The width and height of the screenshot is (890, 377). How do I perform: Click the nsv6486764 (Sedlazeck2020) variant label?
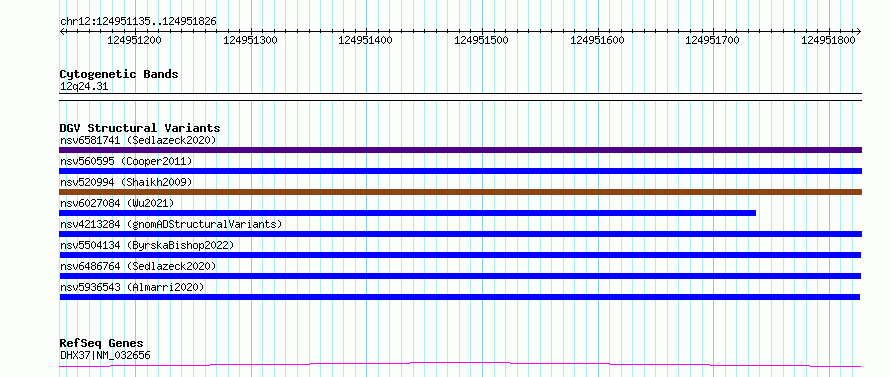tap(138, 266)
